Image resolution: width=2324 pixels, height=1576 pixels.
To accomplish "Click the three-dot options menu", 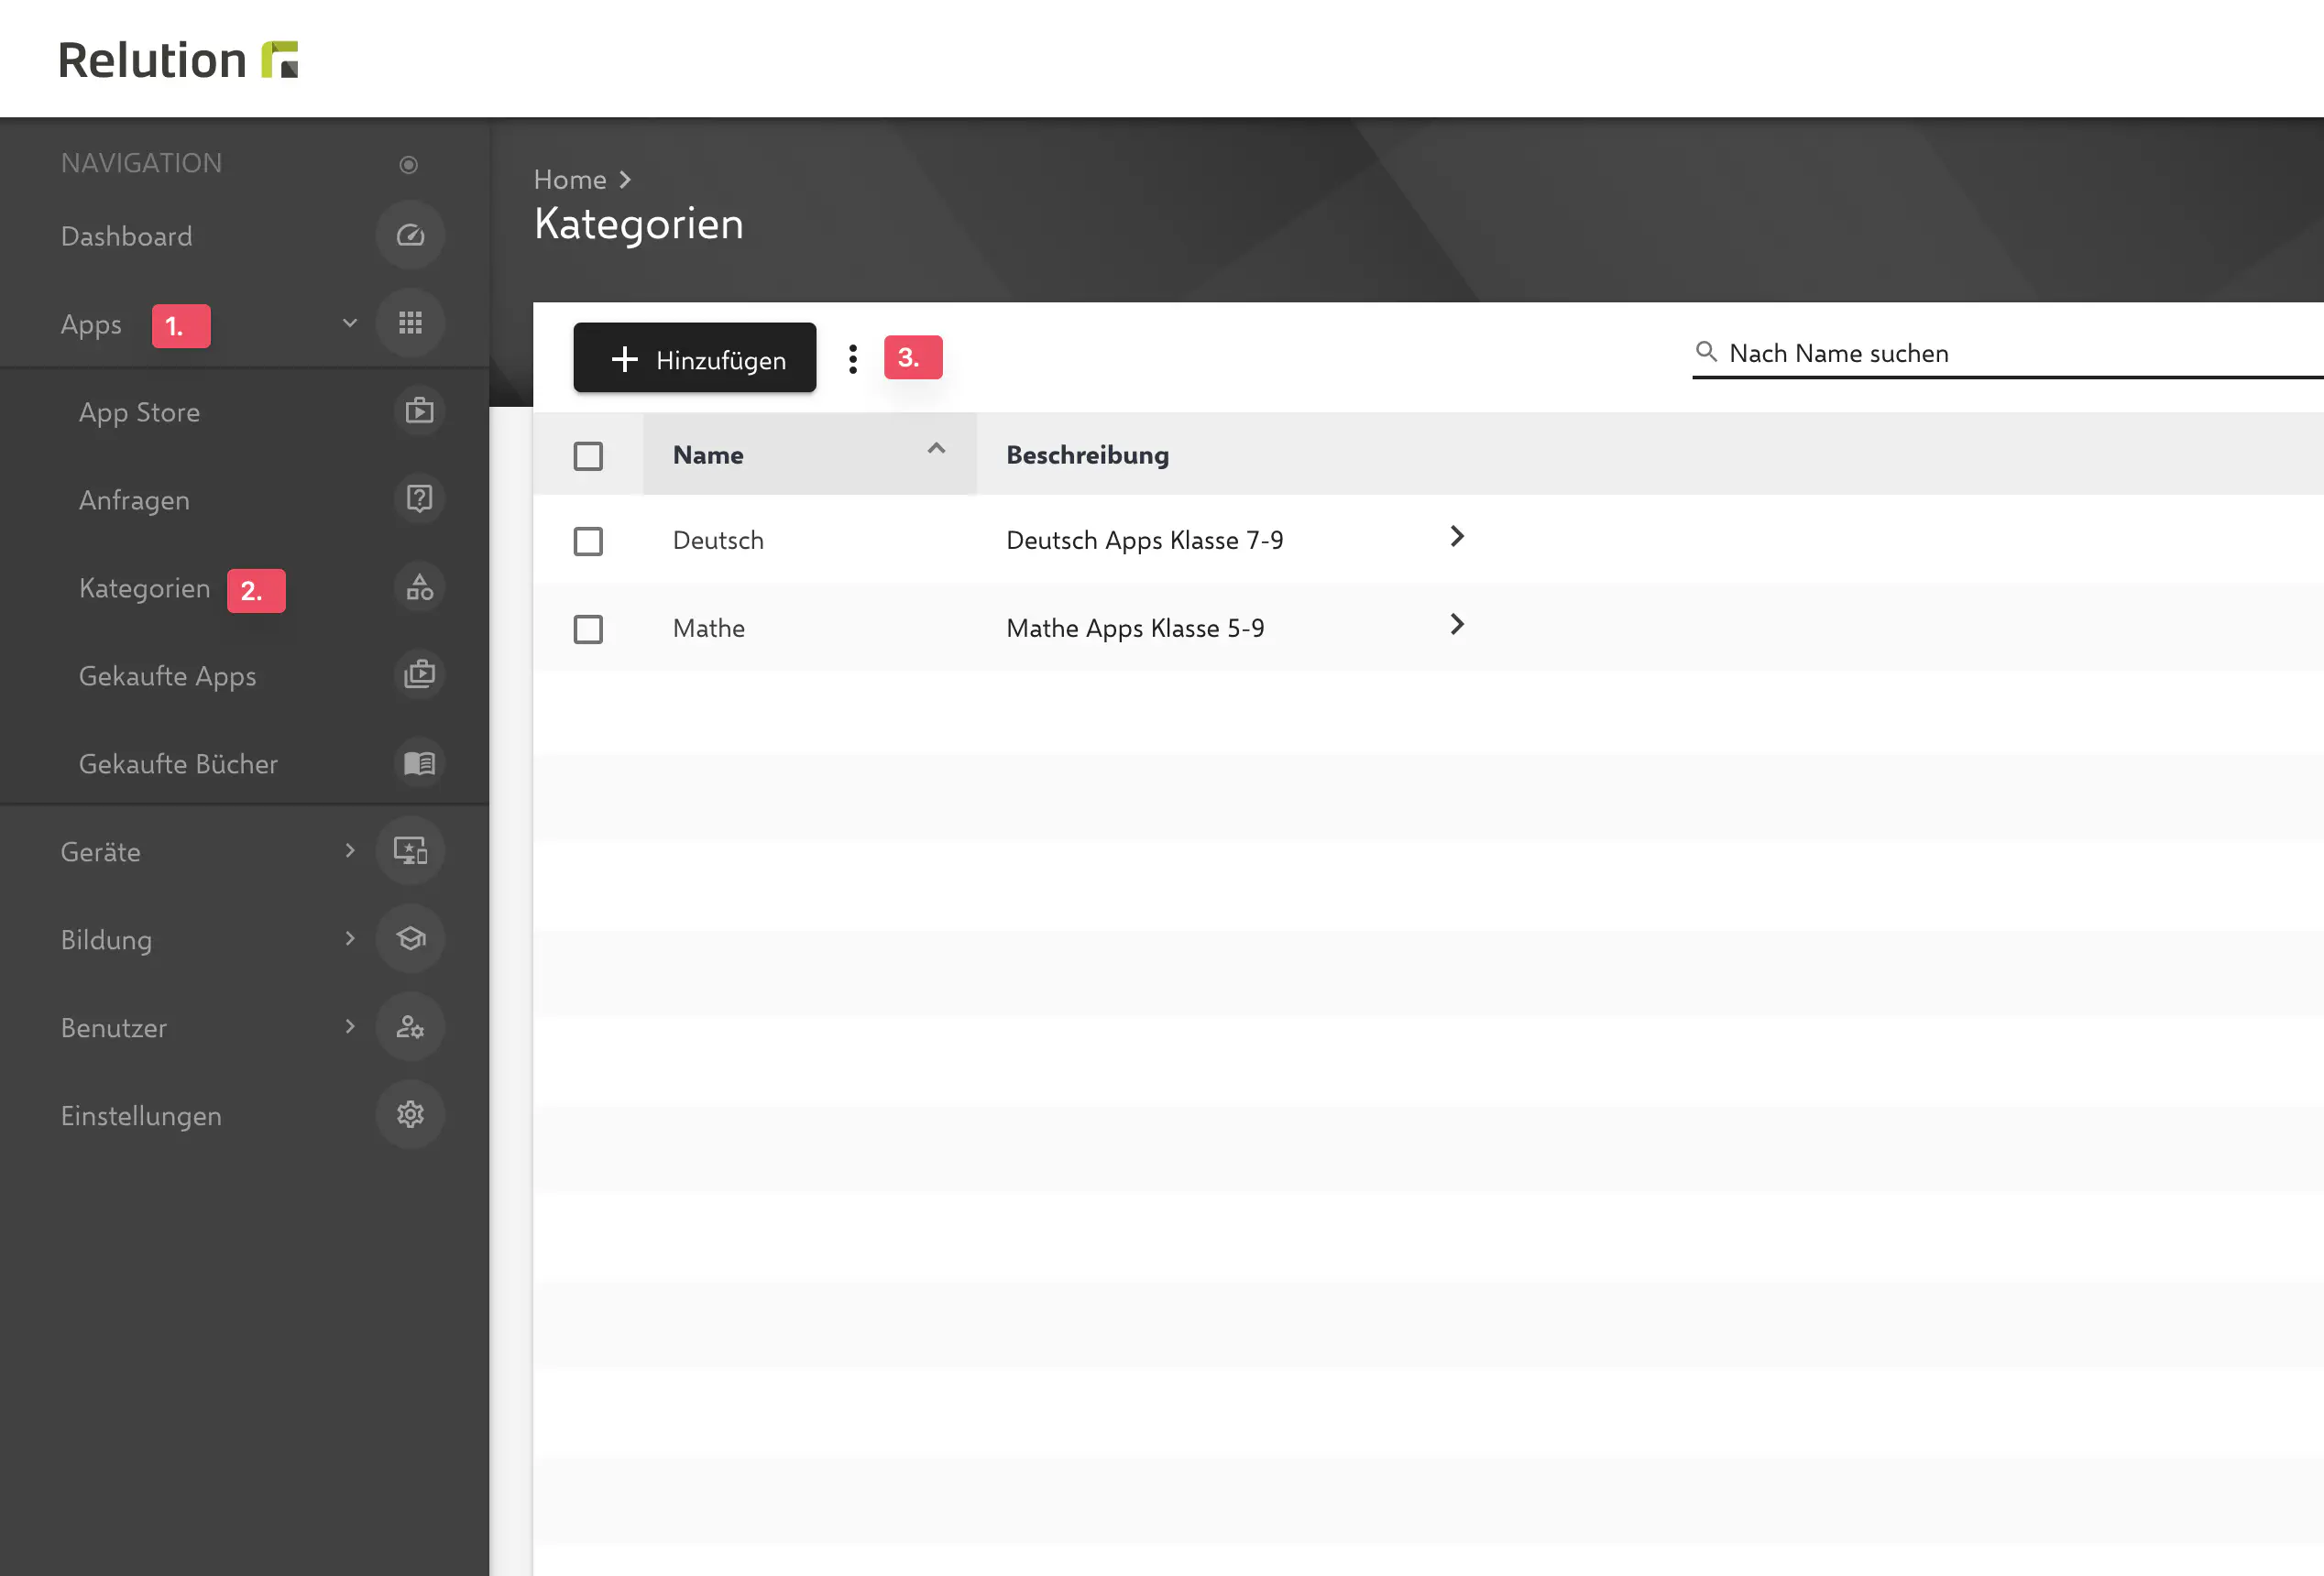I will (x=851, y=357).
